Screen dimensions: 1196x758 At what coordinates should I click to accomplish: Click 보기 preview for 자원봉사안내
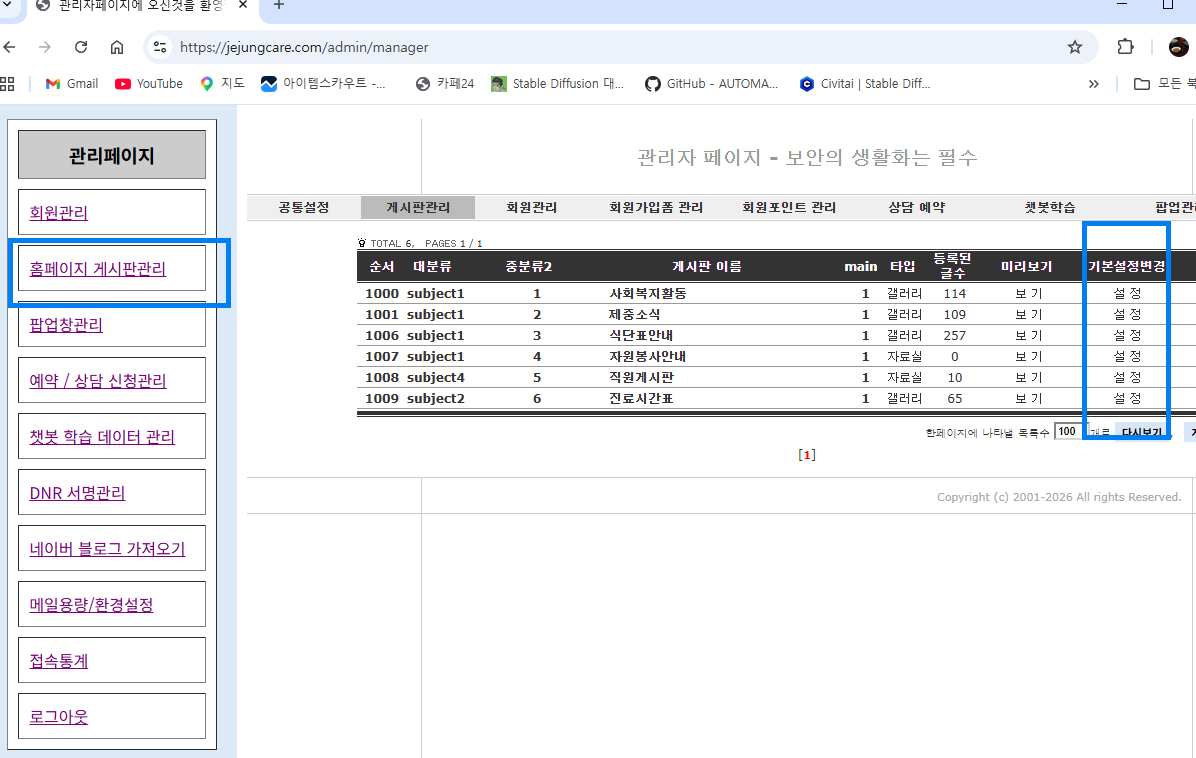point(1028,356)
